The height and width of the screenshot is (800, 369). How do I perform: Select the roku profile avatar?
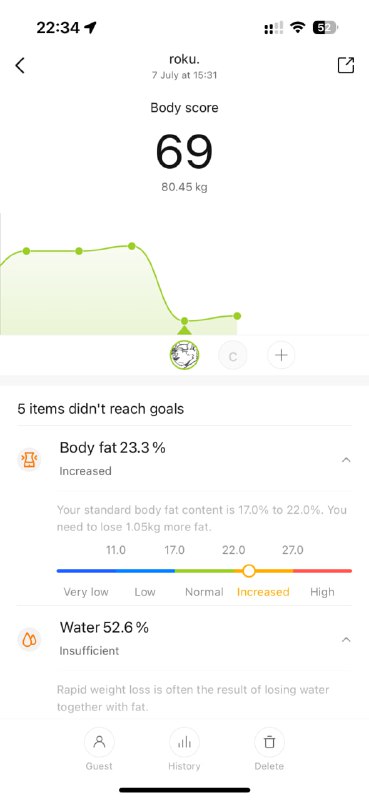(x=184, y=355)
